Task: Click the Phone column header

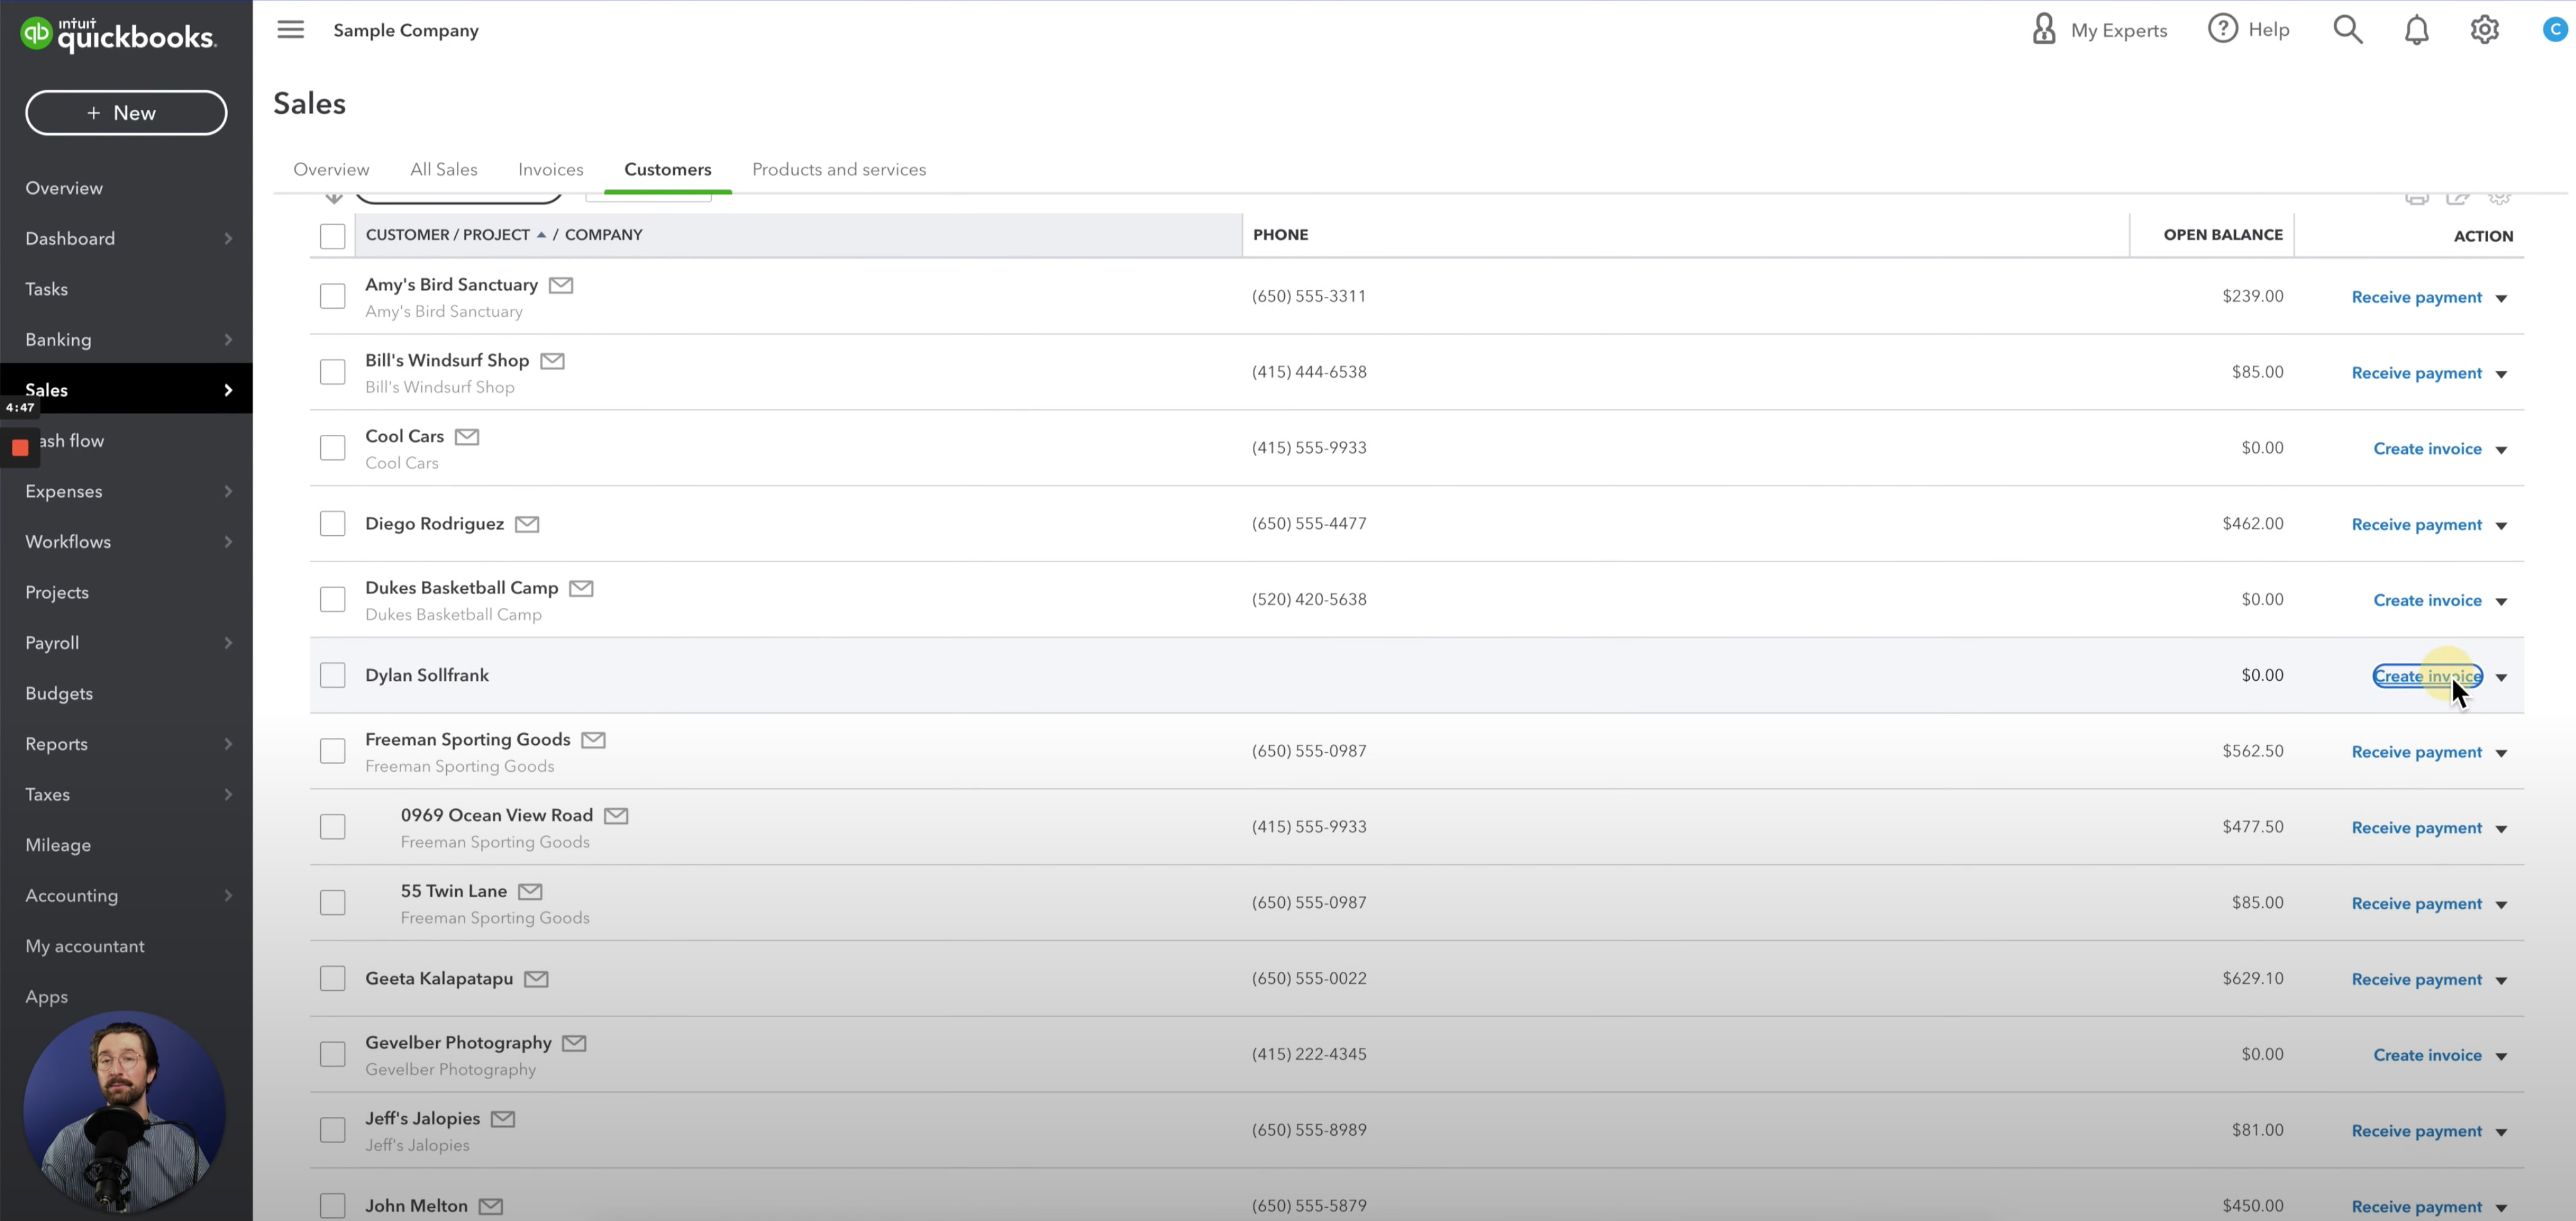Action: click(1280, 235)
